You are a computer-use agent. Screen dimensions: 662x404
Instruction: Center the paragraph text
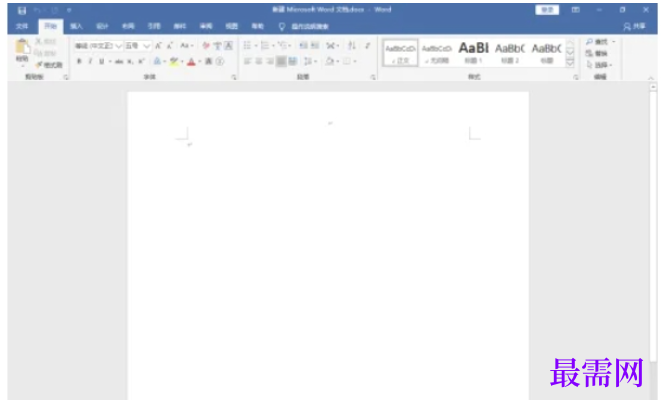(258, 62)
